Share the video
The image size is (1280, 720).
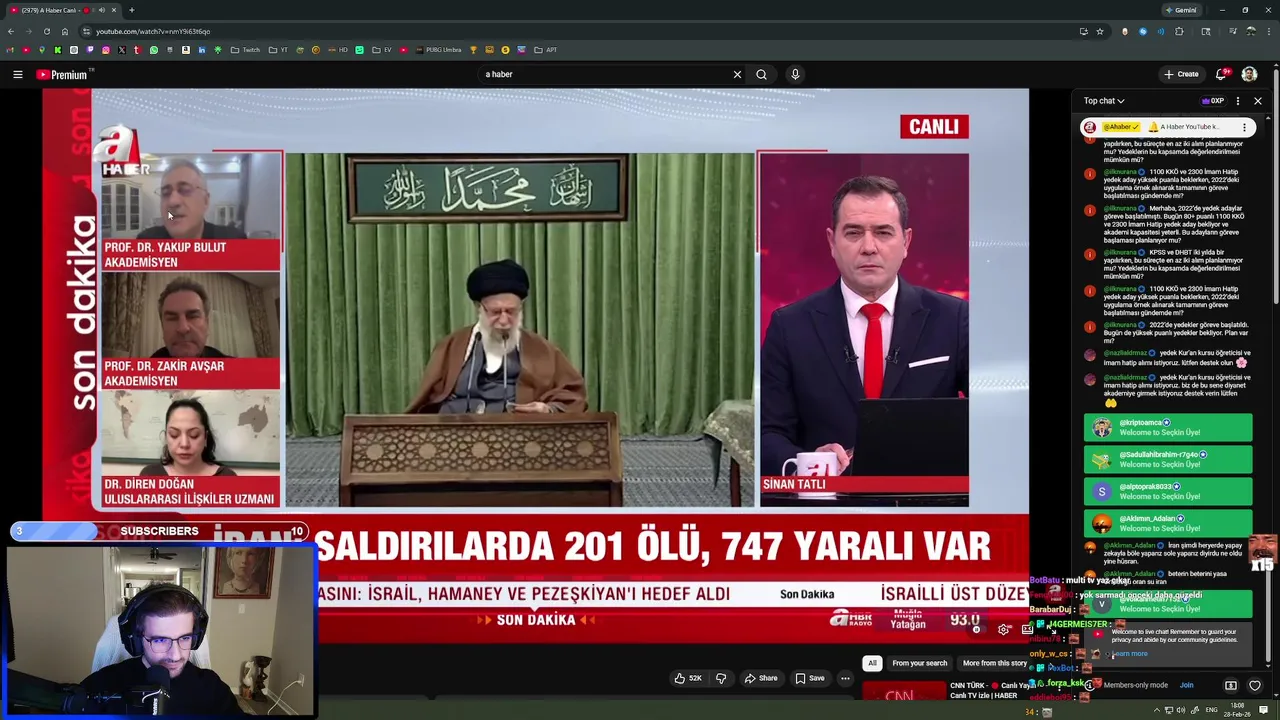[760, 678]
